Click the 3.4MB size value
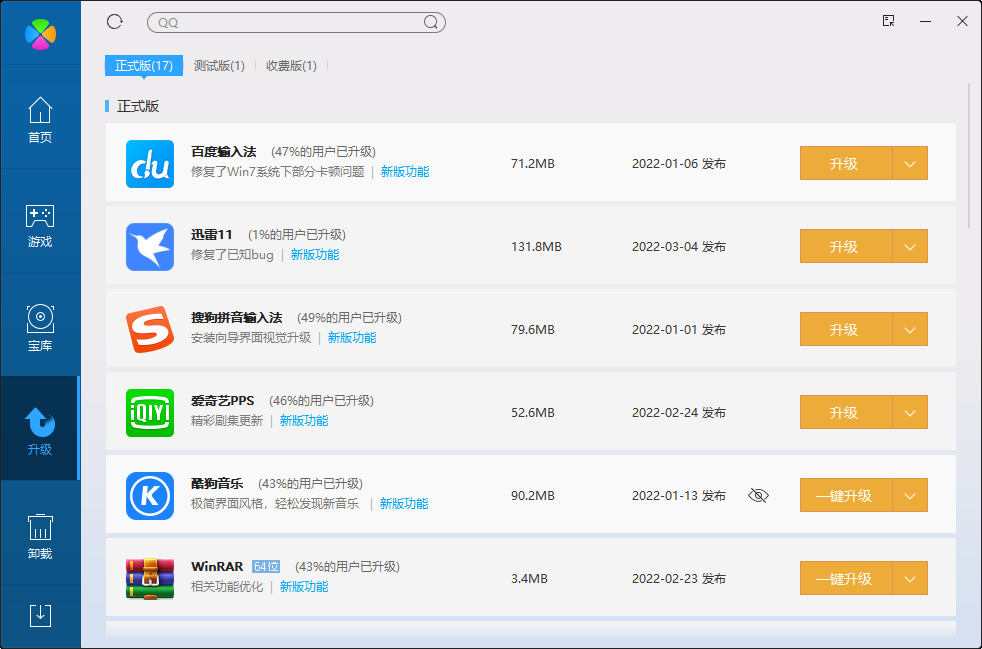 tap(529, 579)
